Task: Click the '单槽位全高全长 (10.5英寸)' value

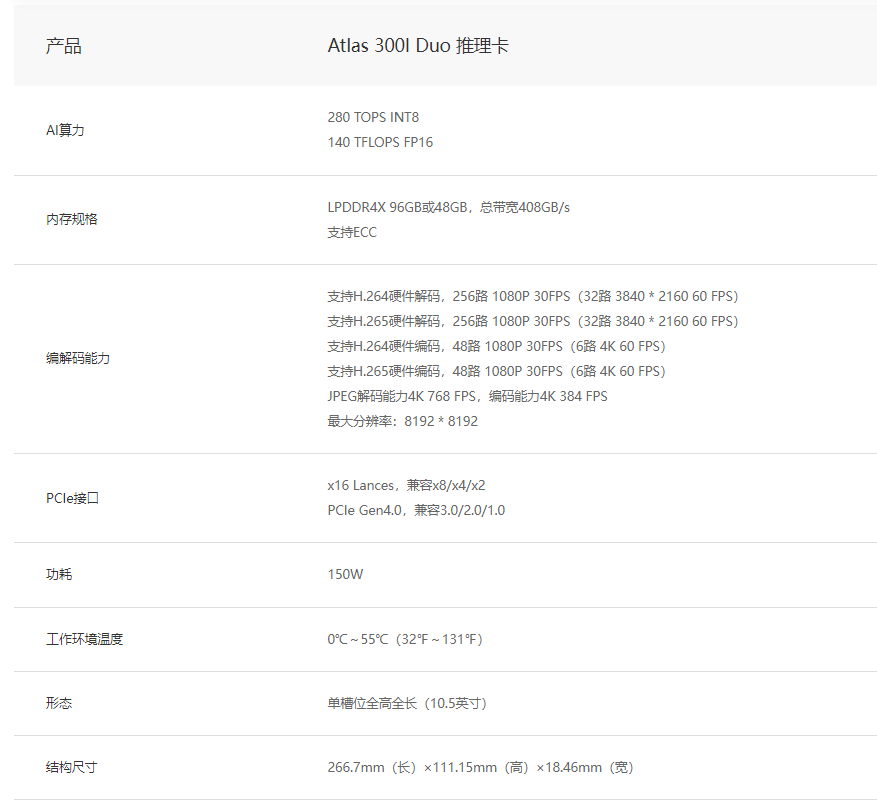Action: click(407, 703)
